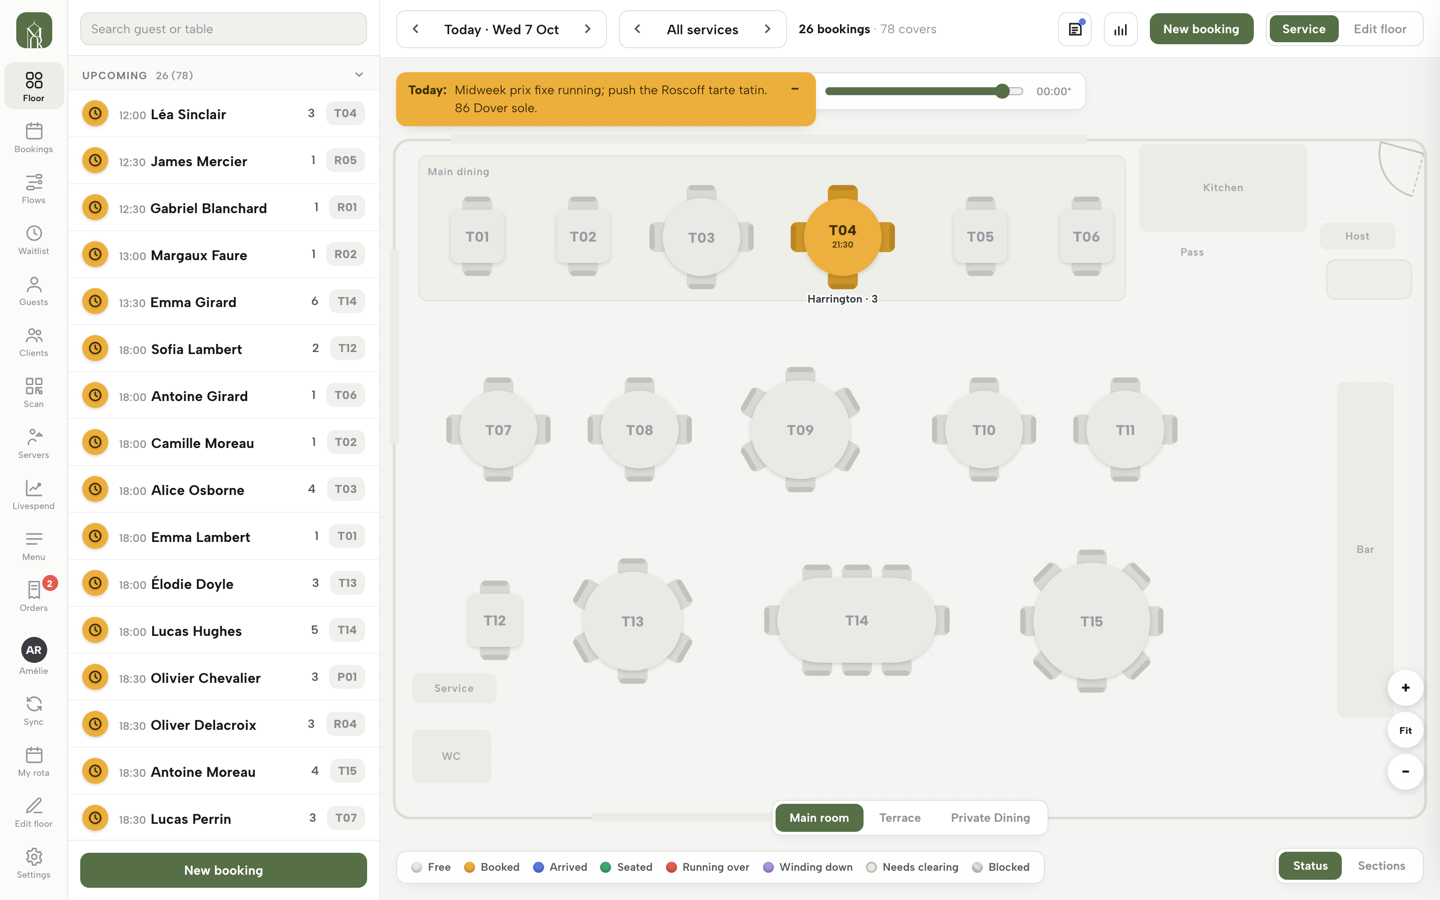The width and height of the screenshot is (1440, 900).
Task: Click the timeline slider track
Action: coord(924,91)
